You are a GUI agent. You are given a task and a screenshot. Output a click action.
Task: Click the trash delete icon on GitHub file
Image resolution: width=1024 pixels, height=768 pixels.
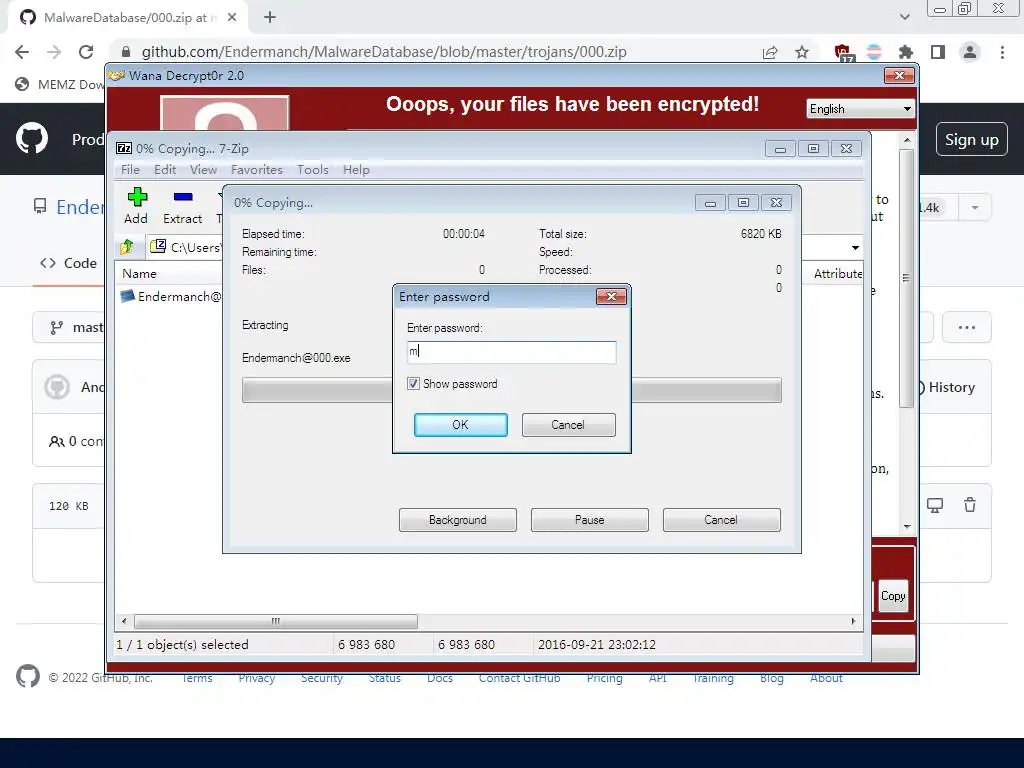coord(970,505)
